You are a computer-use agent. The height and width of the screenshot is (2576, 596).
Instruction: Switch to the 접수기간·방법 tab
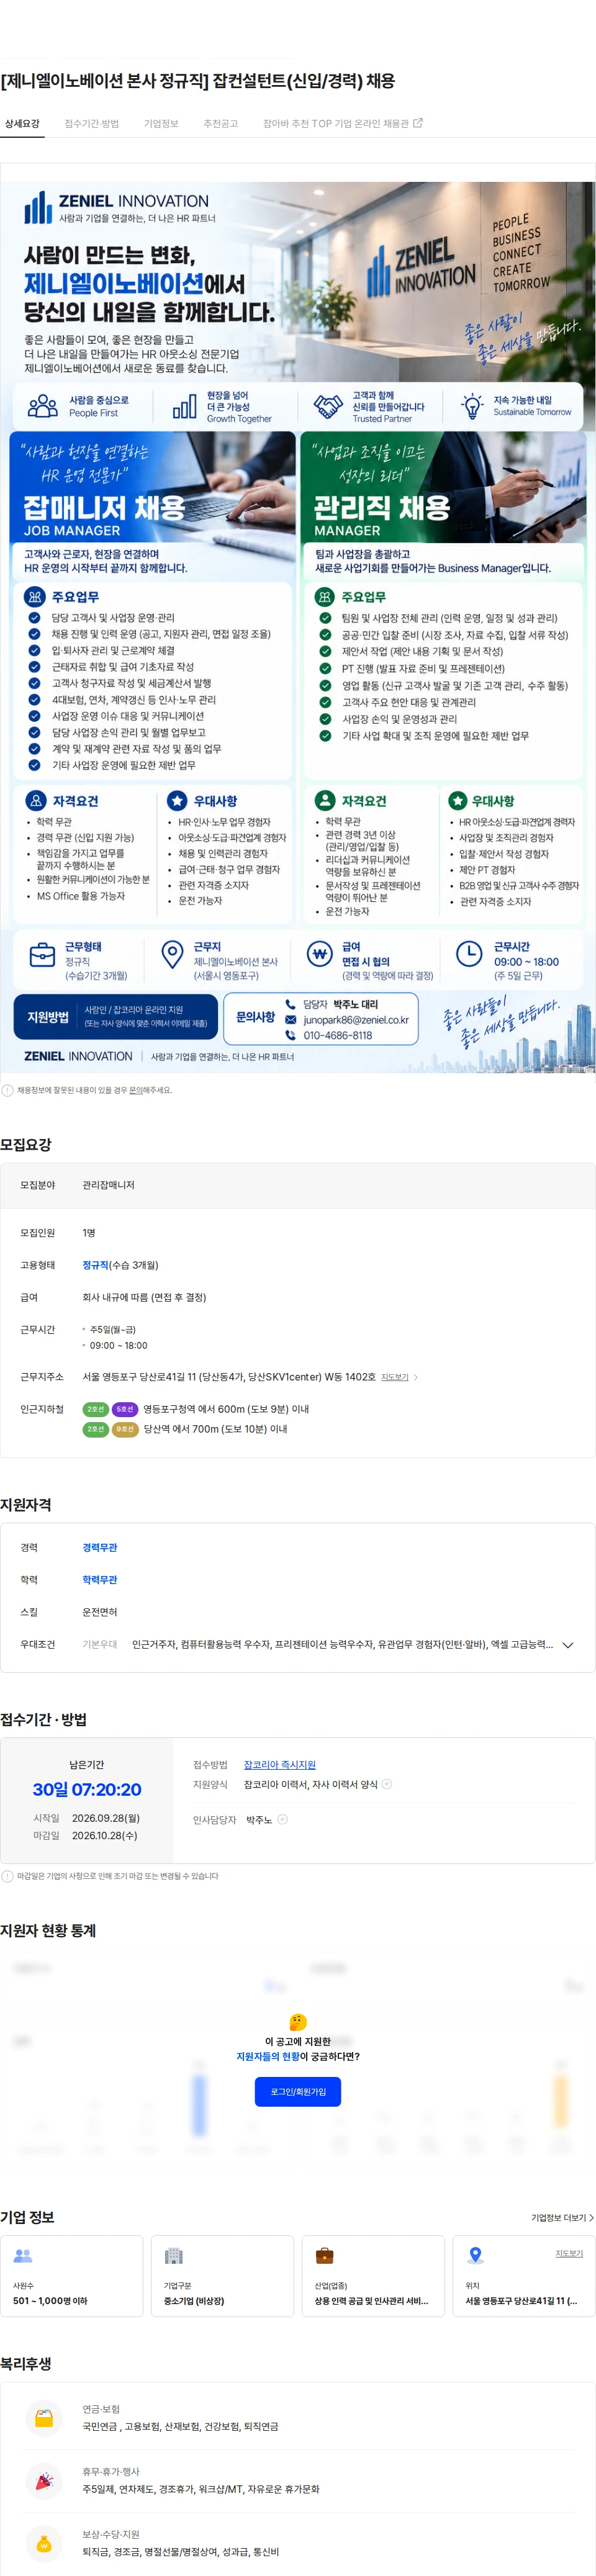click(92, 124)
